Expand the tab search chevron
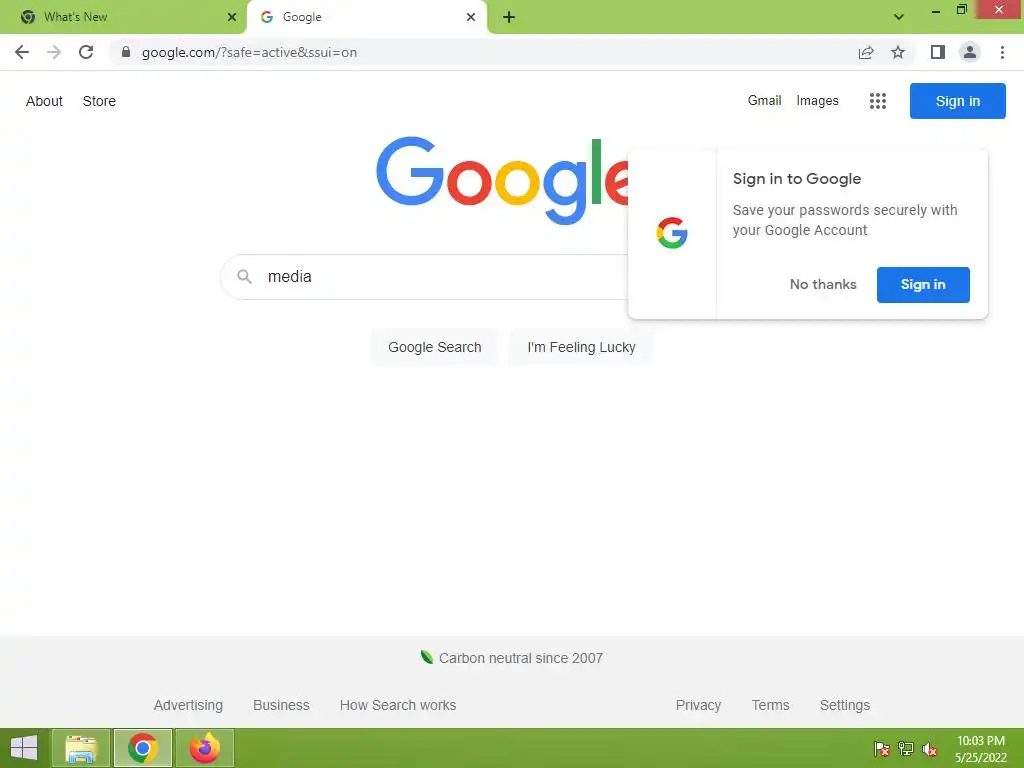 [x=899, y=17]
